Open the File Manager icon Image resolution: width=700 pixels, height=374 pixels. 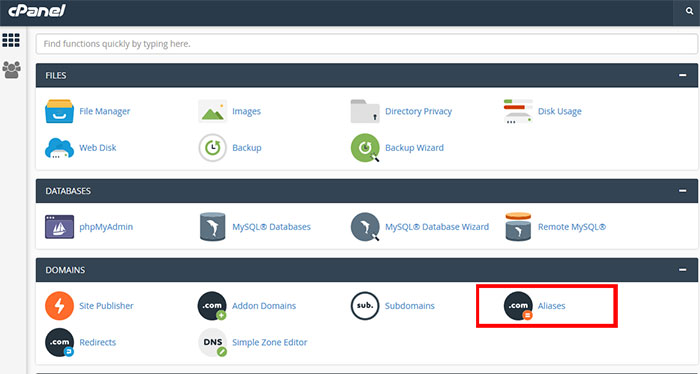coord(59,111)
